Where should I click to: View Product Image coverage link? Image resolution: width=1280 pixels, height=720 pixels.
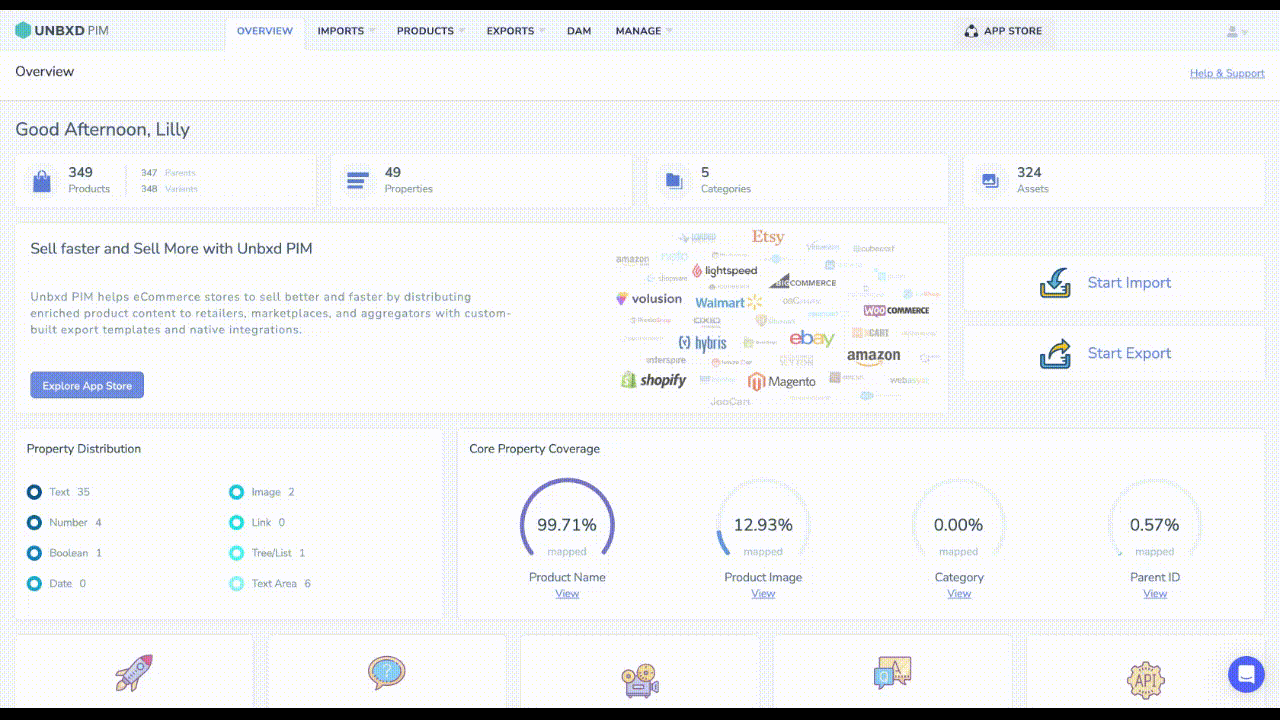(x=763, y=594)
